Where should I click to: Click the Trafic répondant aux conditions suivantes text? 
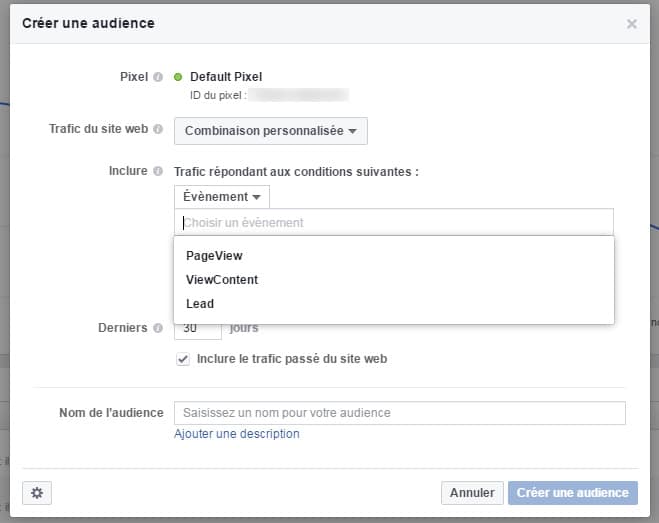tap(296, 172)
